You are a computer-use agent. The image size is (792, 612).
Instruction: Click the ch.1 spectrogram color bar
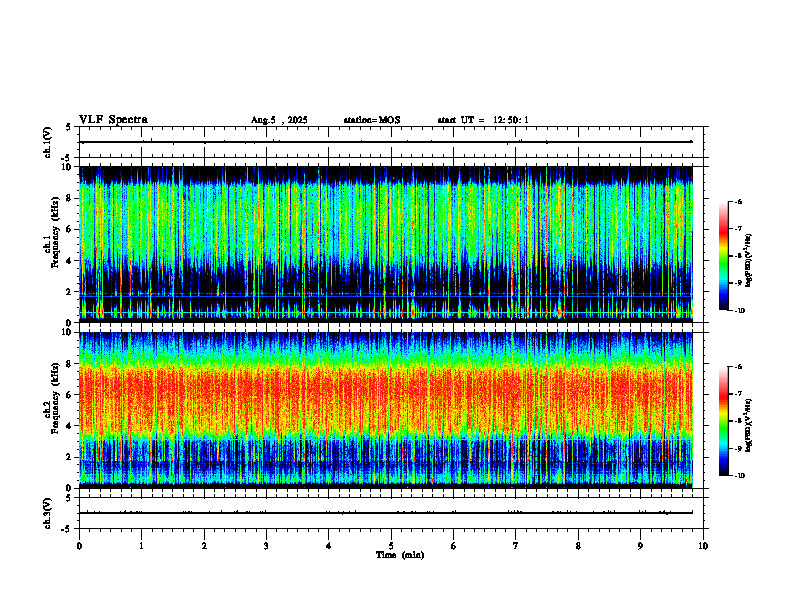pyautogui.click(x=723, y=256)
